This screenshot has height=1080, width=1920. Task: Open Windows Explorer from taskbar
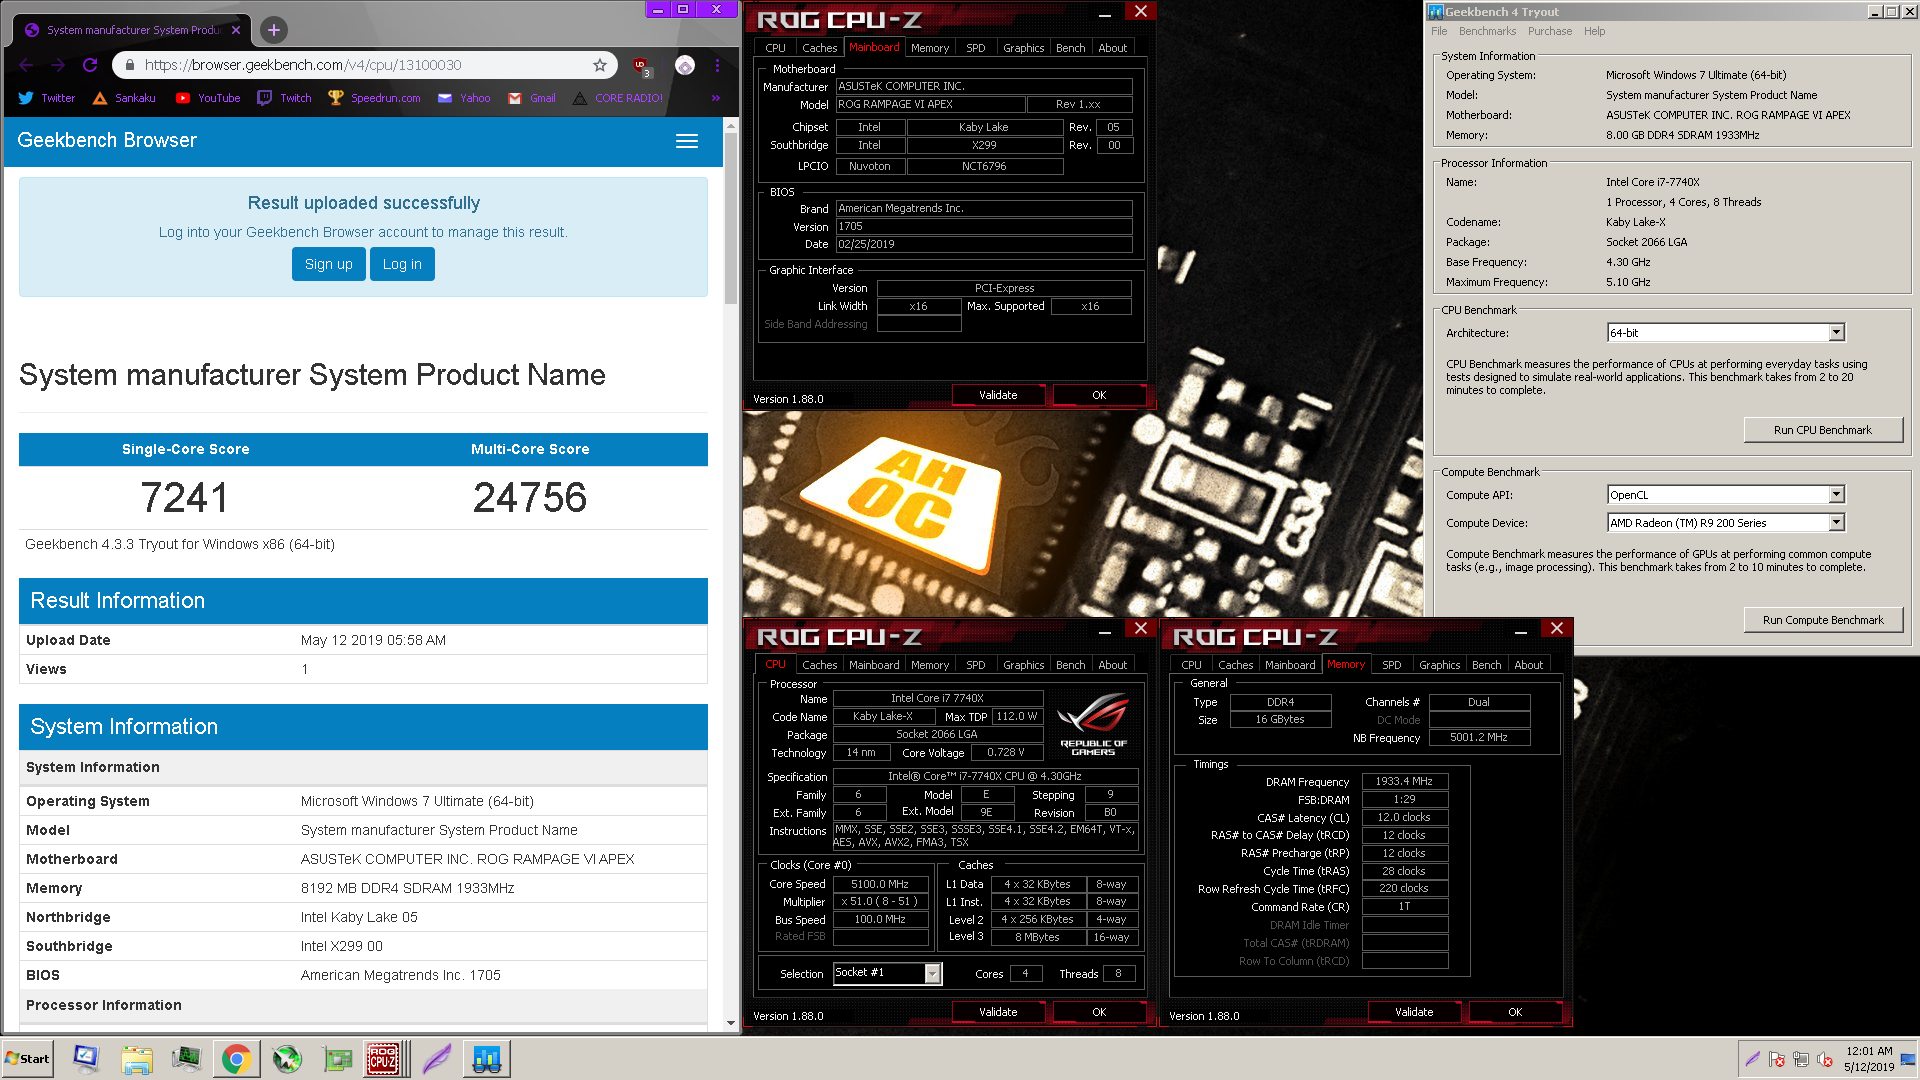point(137,1059)
